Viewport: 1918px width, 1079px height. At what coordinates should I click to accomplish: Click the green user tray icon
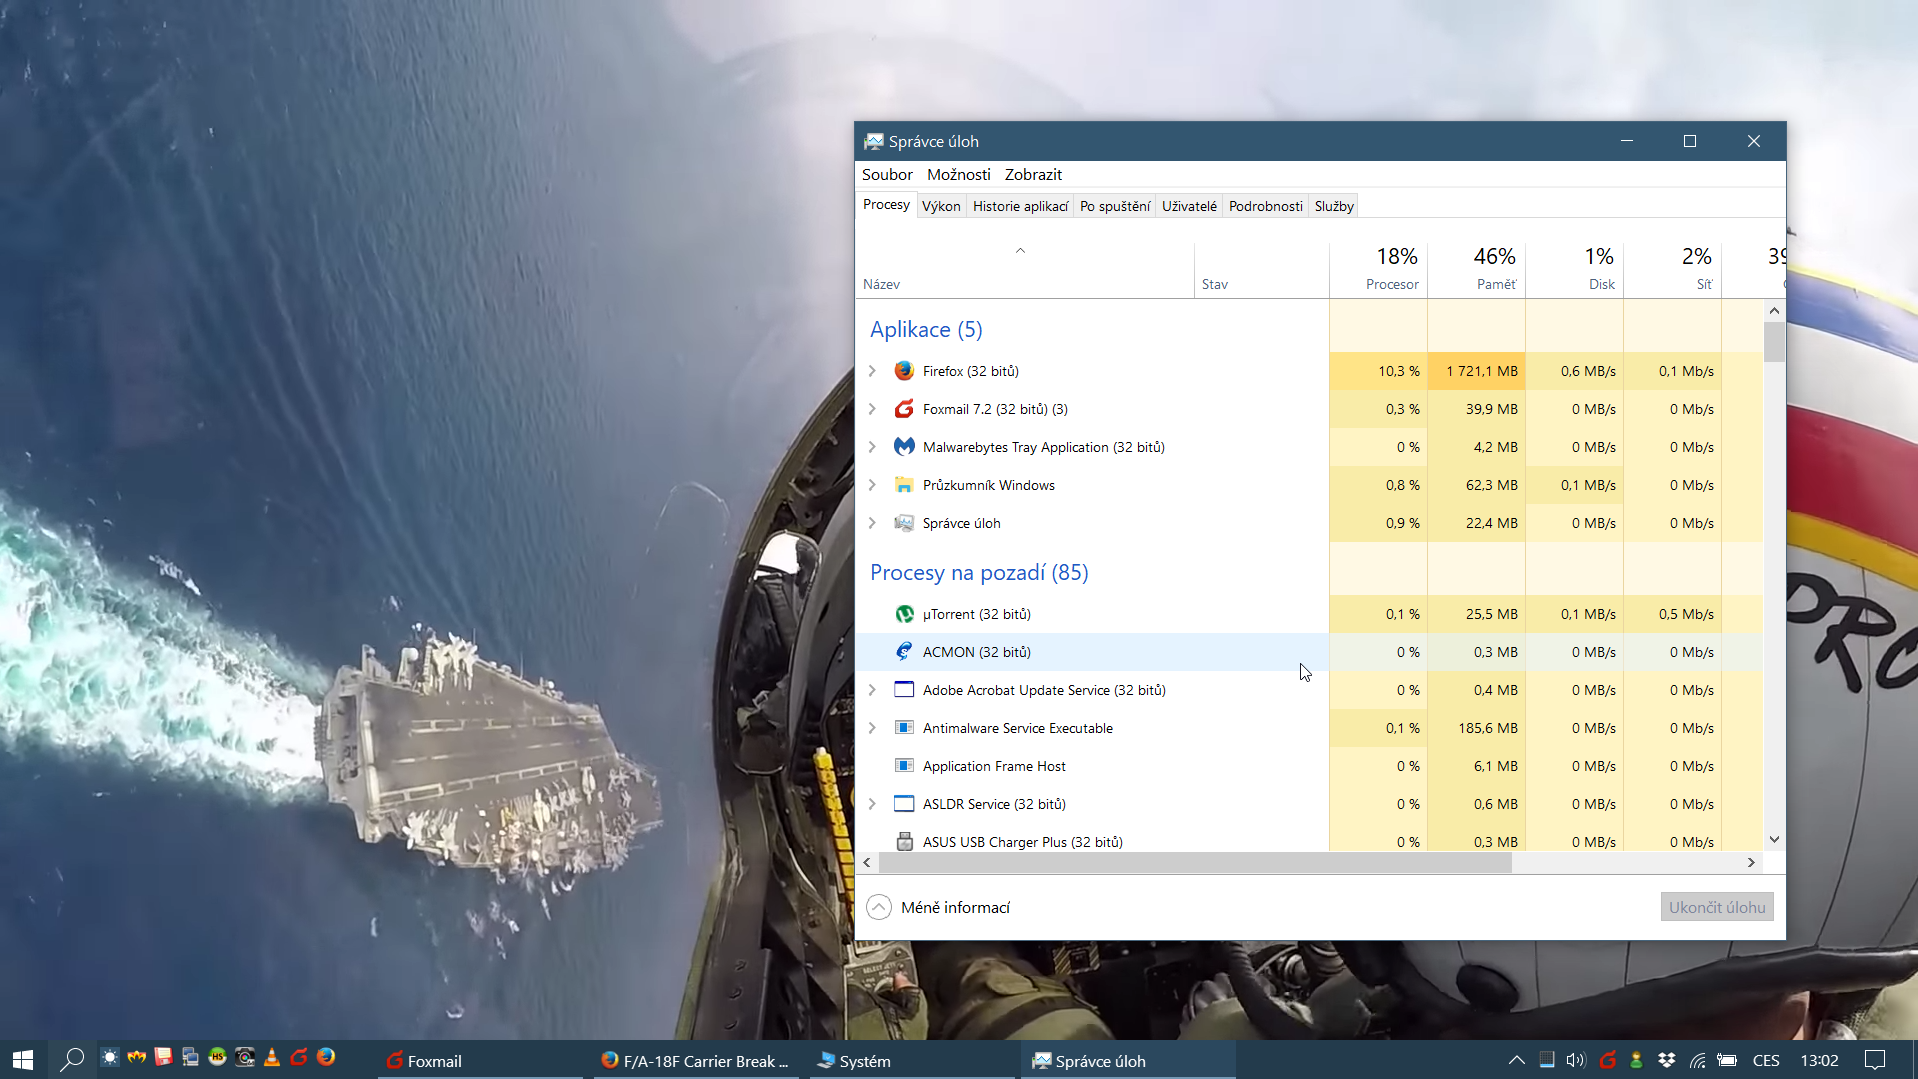(x=1636, y=1060)
